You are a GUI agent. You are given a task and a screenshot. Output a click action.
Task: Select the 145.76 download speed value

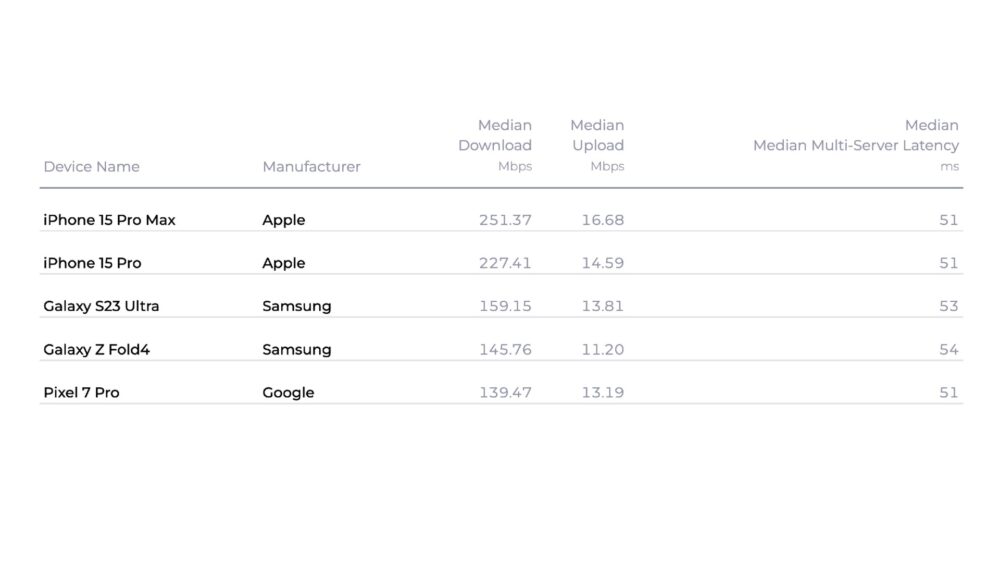505,349
